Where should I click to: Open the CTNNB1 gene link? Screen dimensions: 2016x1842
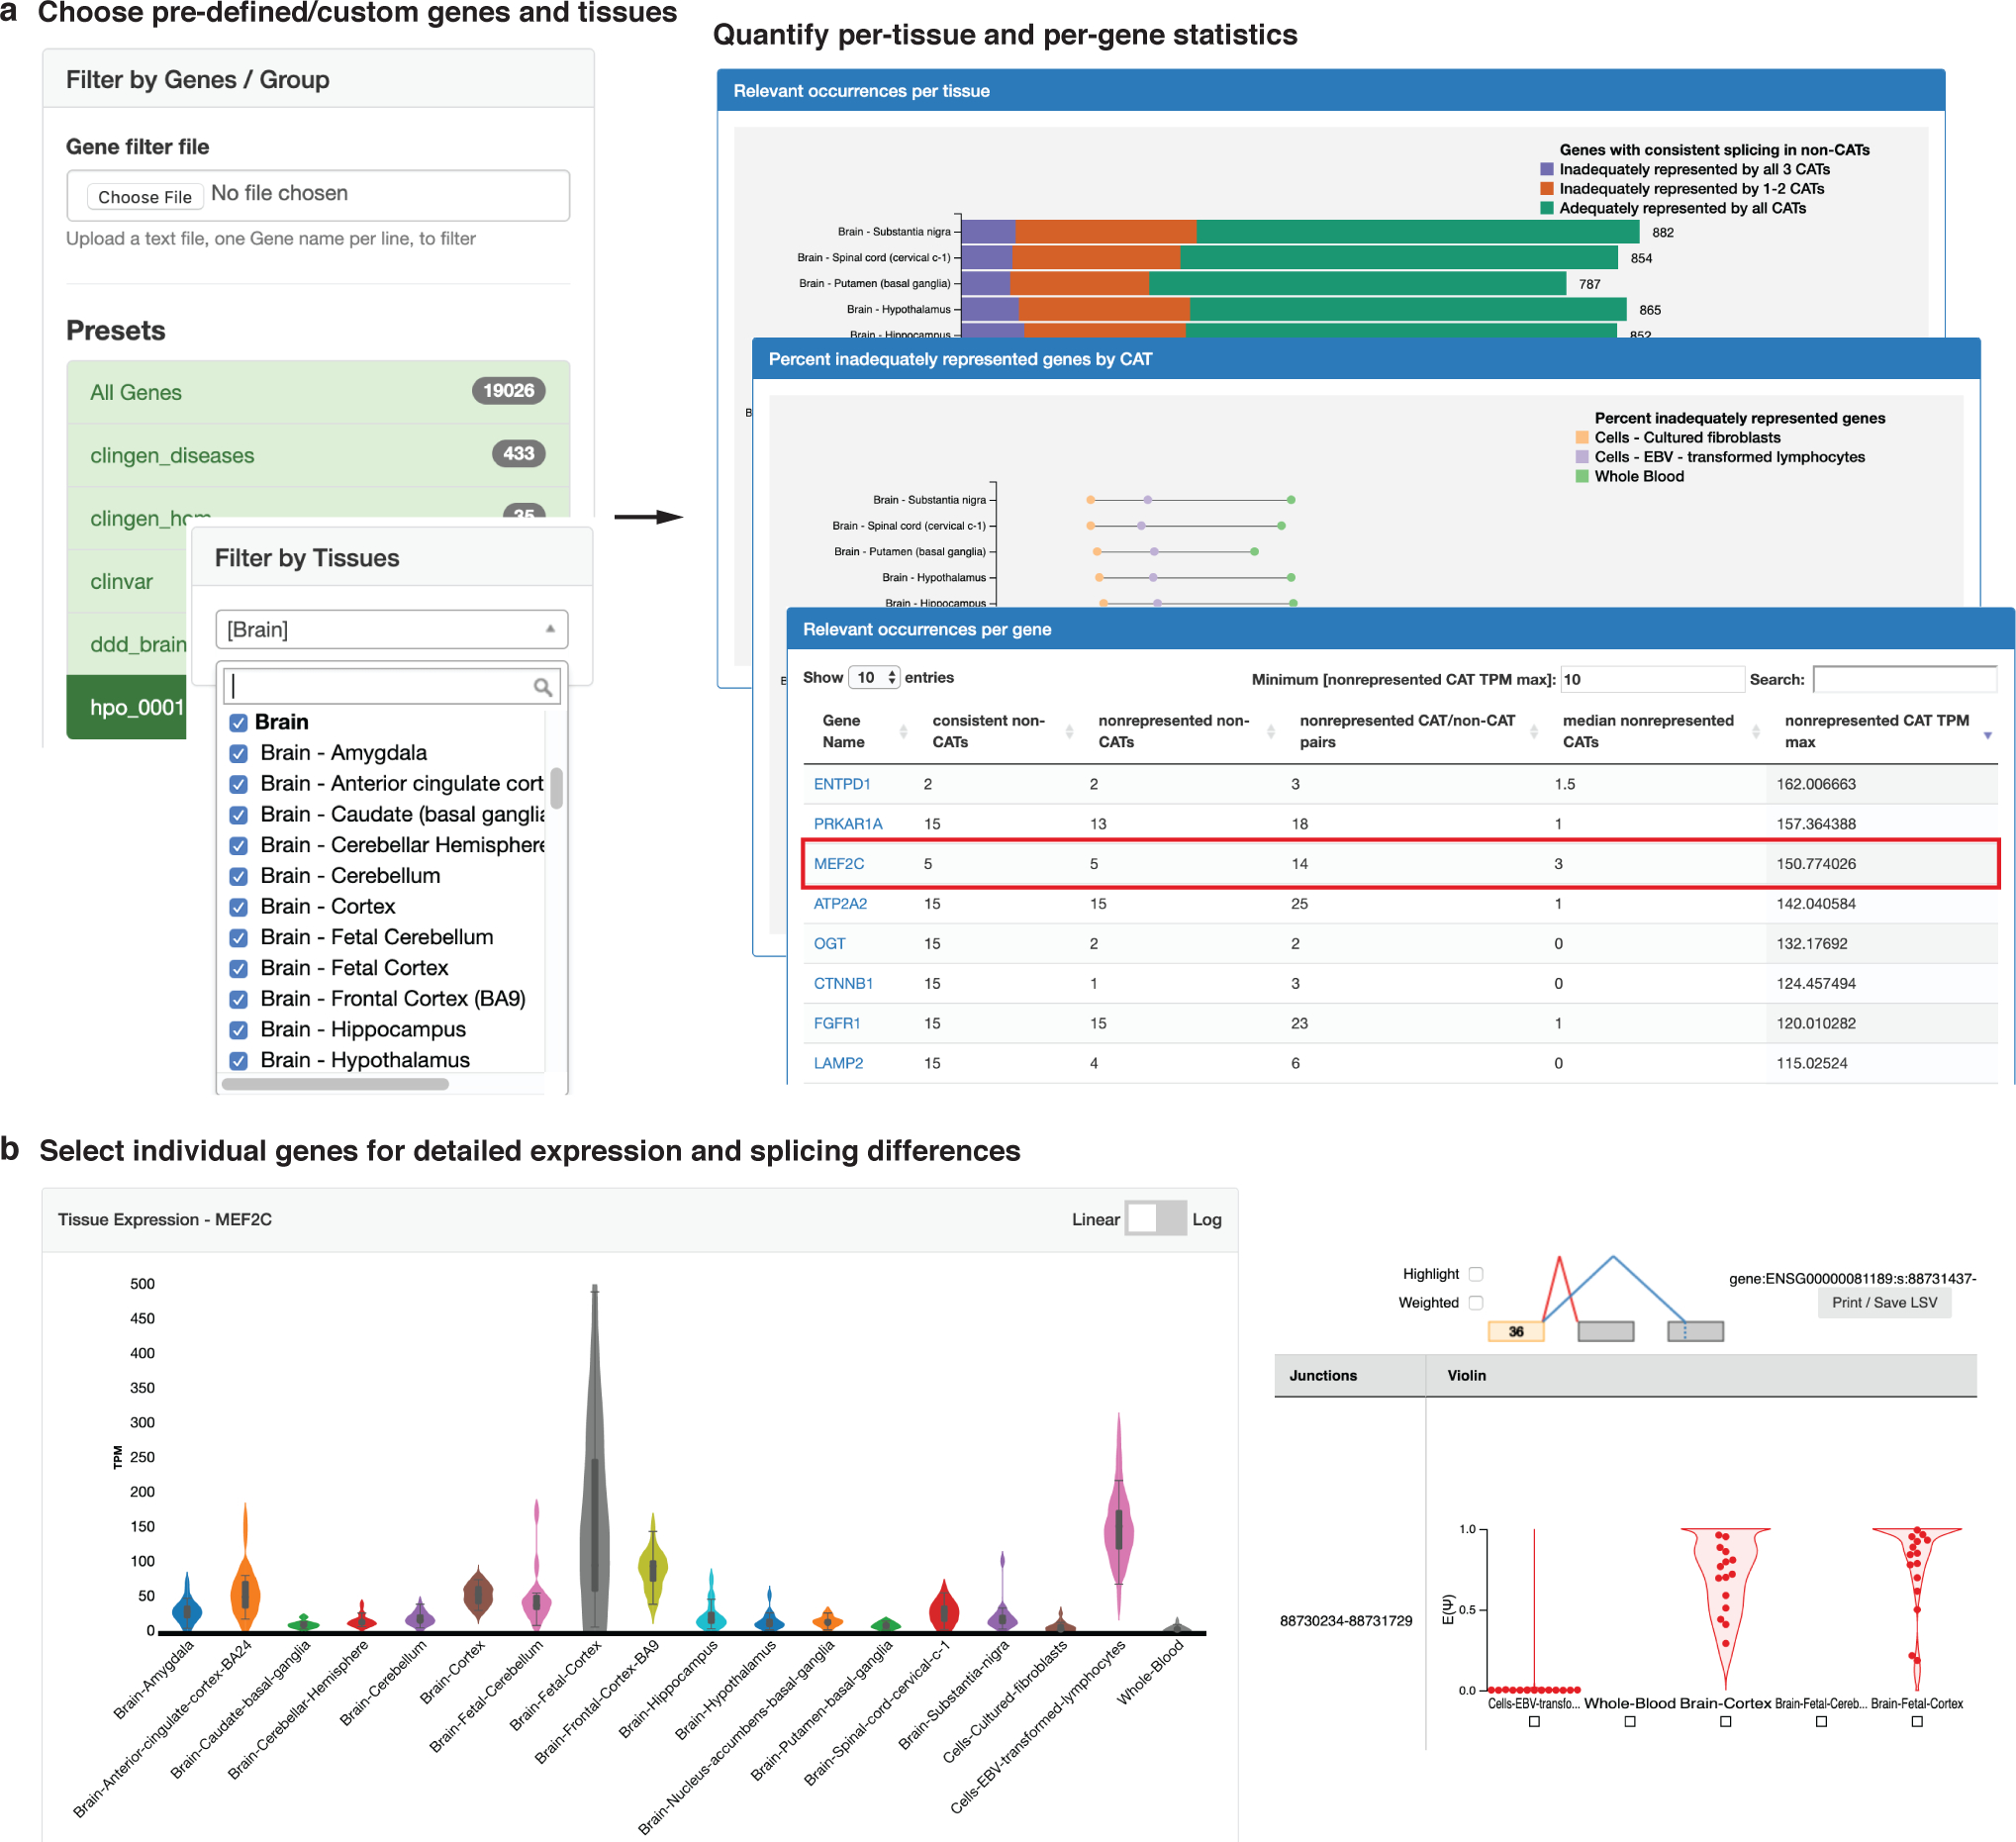(x=843, y=984)
